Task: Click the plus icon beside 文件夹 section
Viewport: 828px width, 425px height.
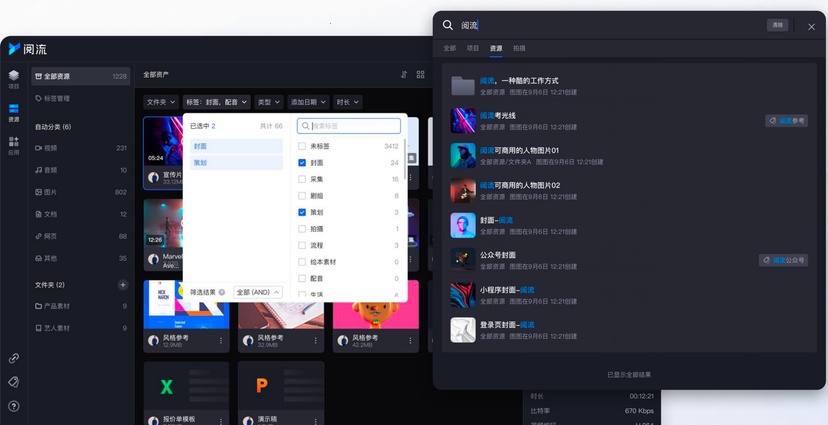Action: tap(123, 285)
